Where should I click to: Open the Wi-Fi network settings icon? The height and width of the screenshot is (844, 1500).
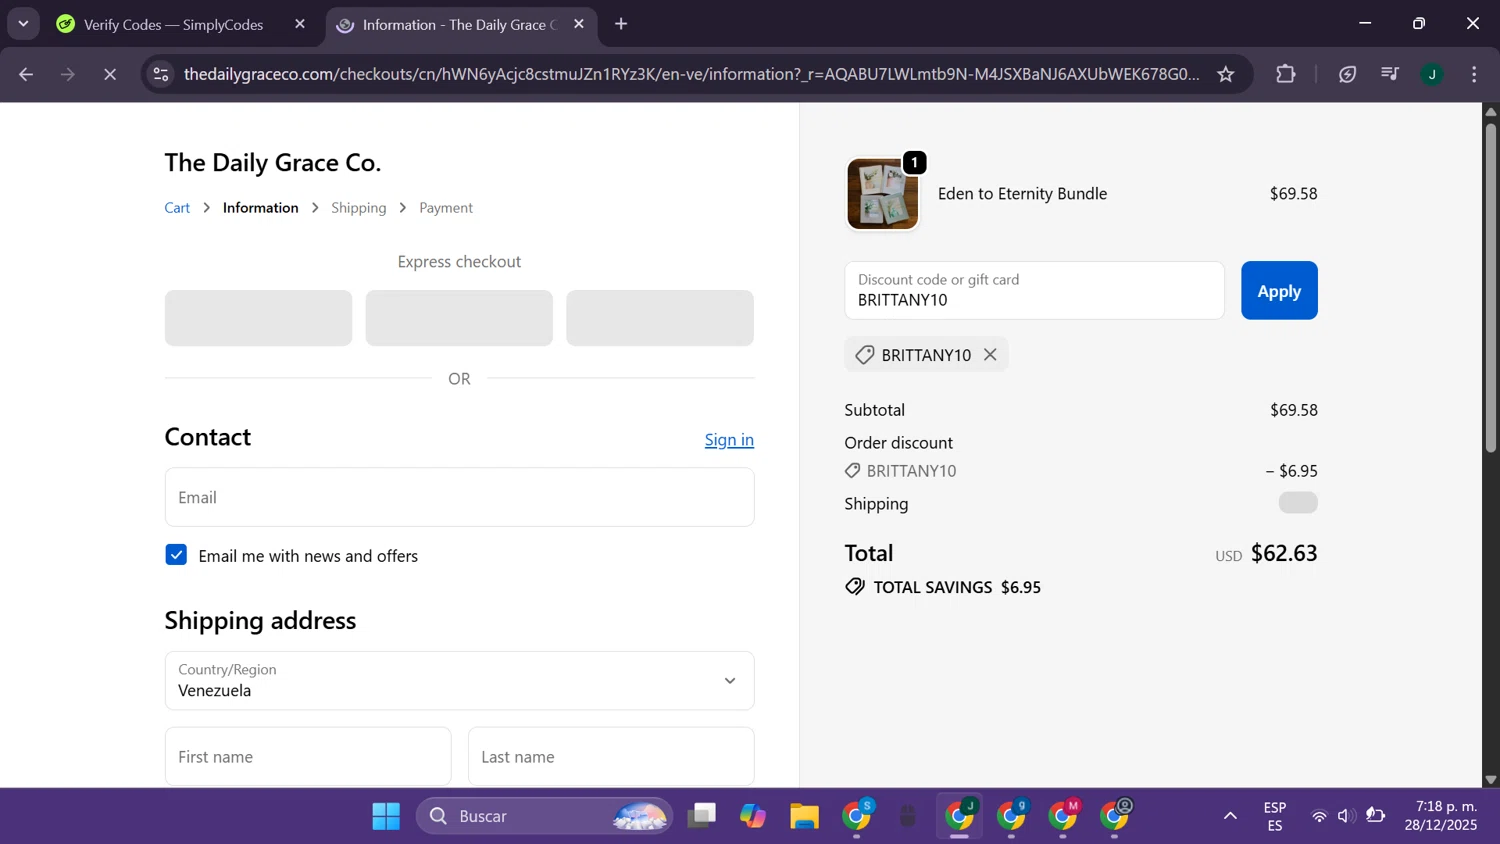point(1319,817)
